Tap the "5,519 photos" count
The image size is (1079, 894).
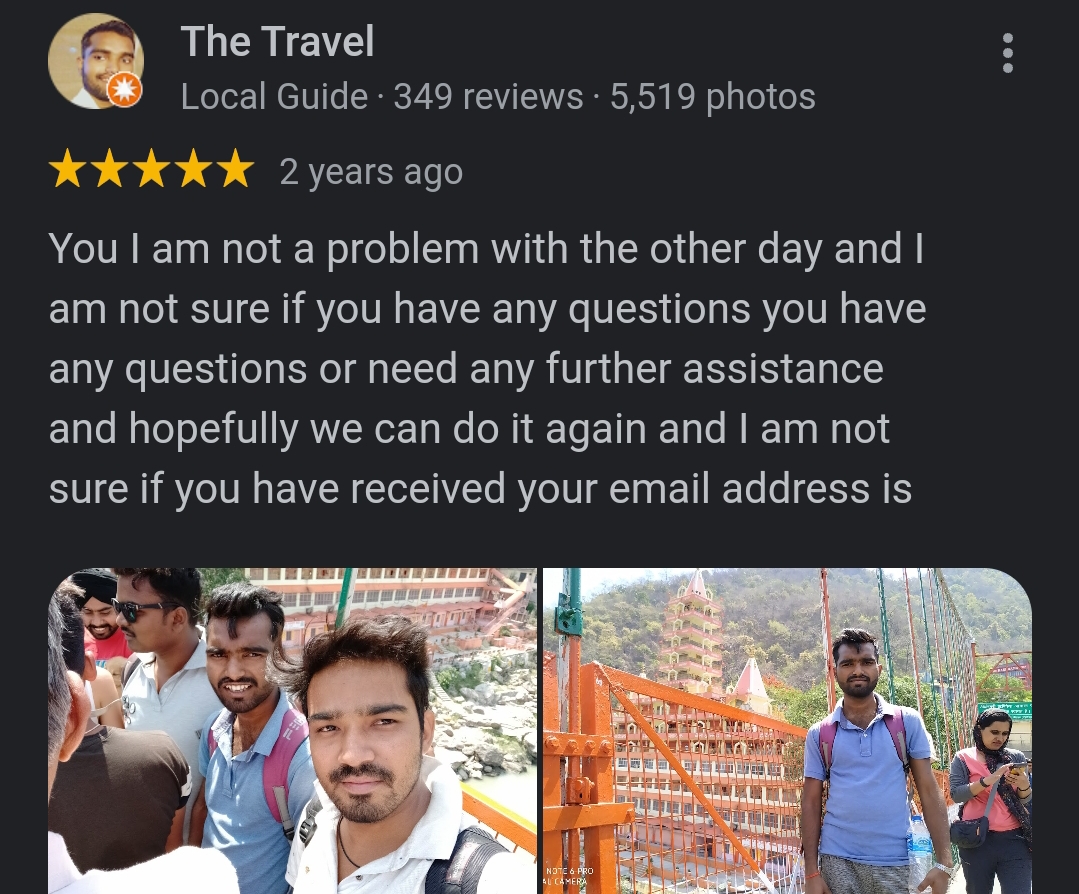tap(713, 96)
